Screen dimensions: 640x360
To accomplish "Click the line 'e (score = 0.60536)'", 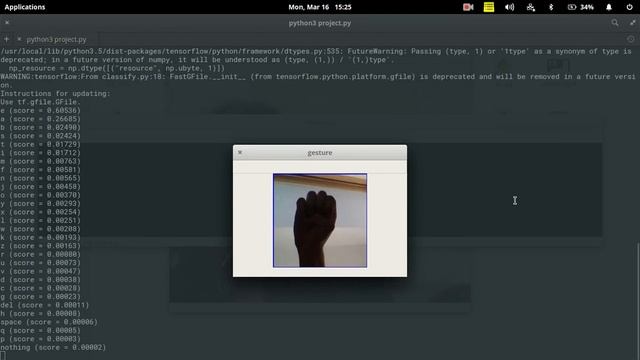I will pyautogui.click(x=40, y=111).
